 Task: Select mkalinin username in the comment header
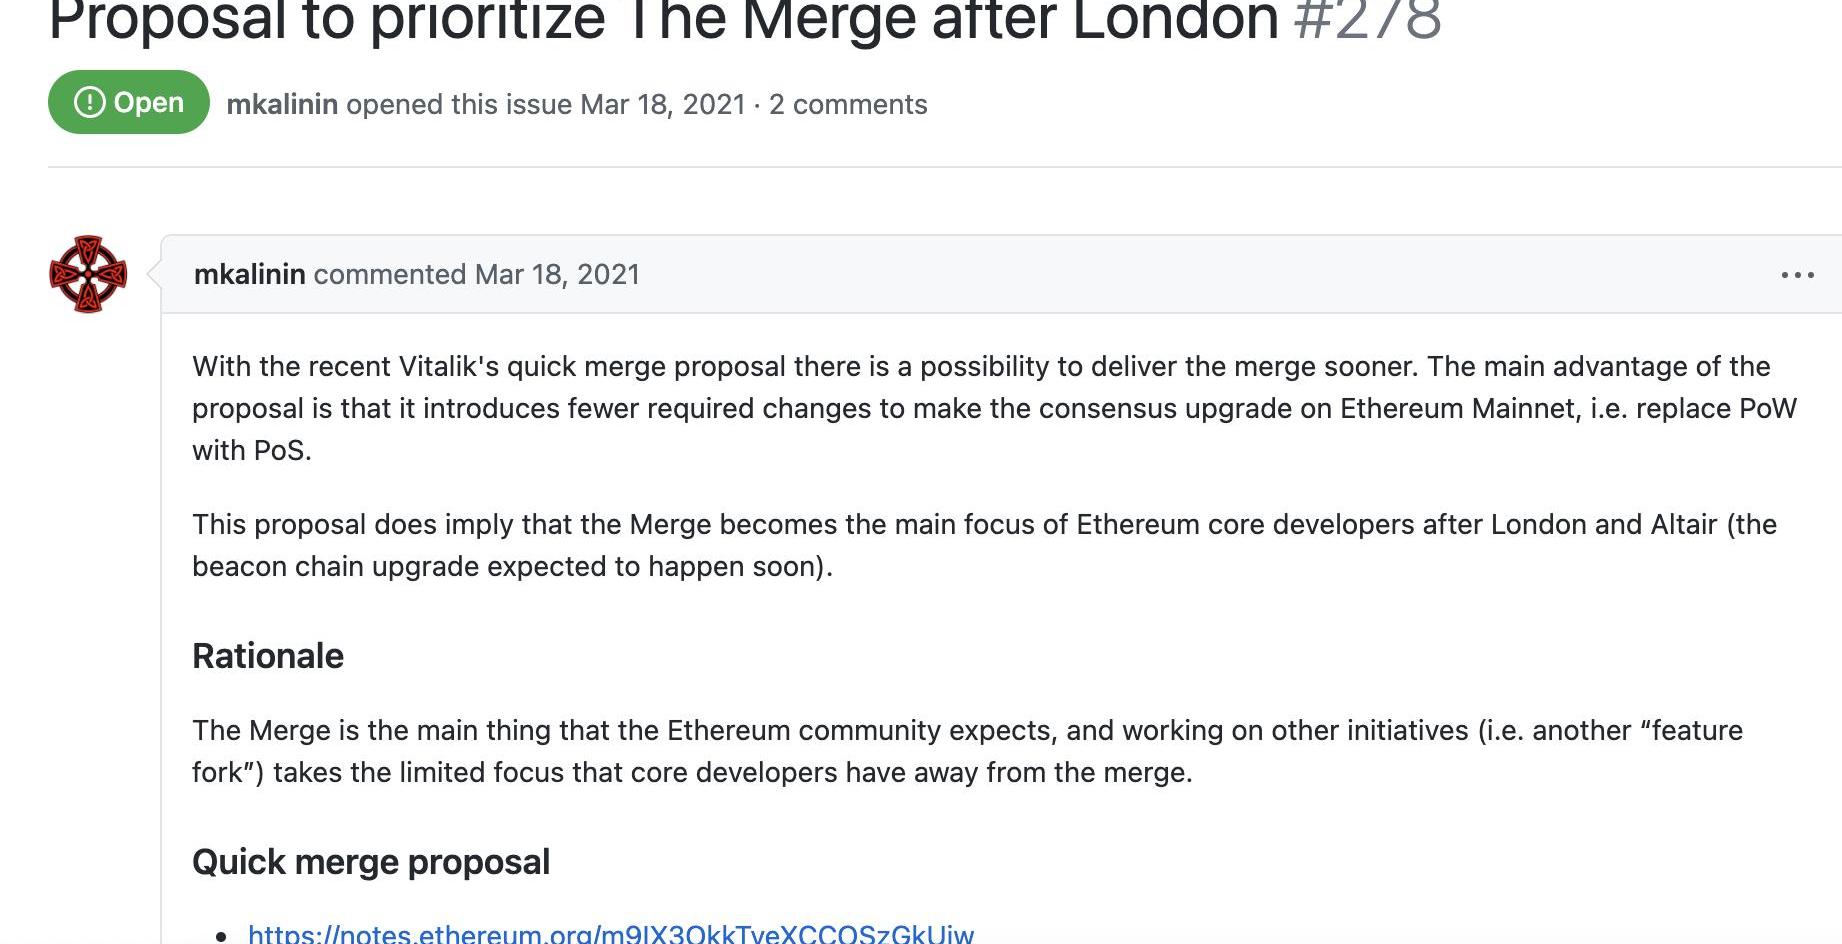pyautogui.click(x=249, y=274)
